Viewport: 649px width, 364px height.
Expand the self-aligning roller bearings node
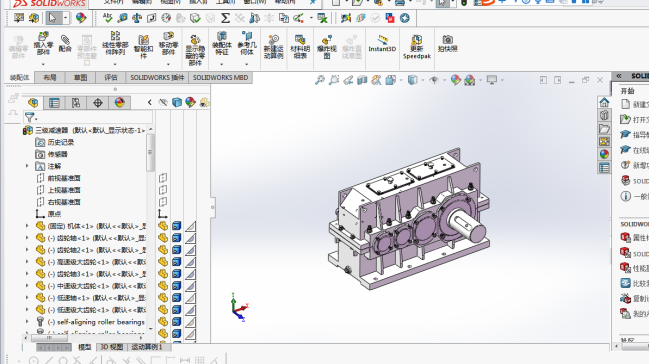[x=27, y=321]
